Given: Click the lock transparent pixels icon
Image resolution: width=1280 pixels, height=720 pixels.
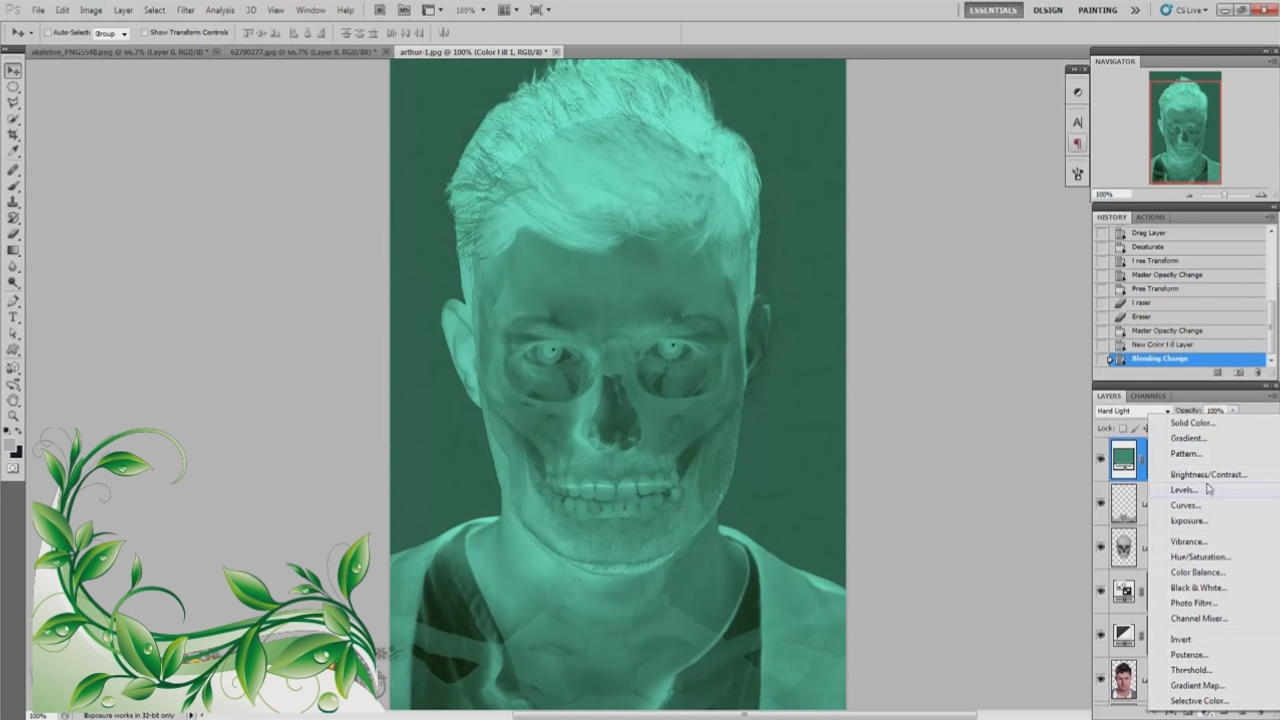Looking at the screenshot, I should pos(1123,428).
